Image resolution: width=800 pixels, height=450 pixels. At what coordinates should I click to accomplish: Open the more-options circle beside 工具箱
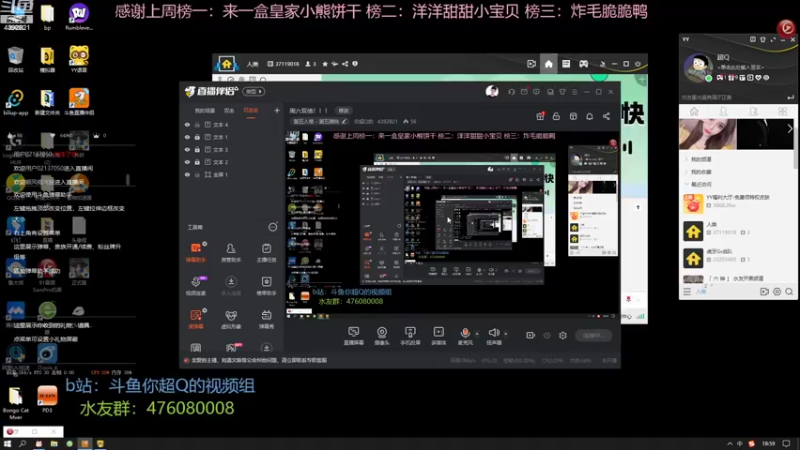pyautogui.click(x=273, y=227)
